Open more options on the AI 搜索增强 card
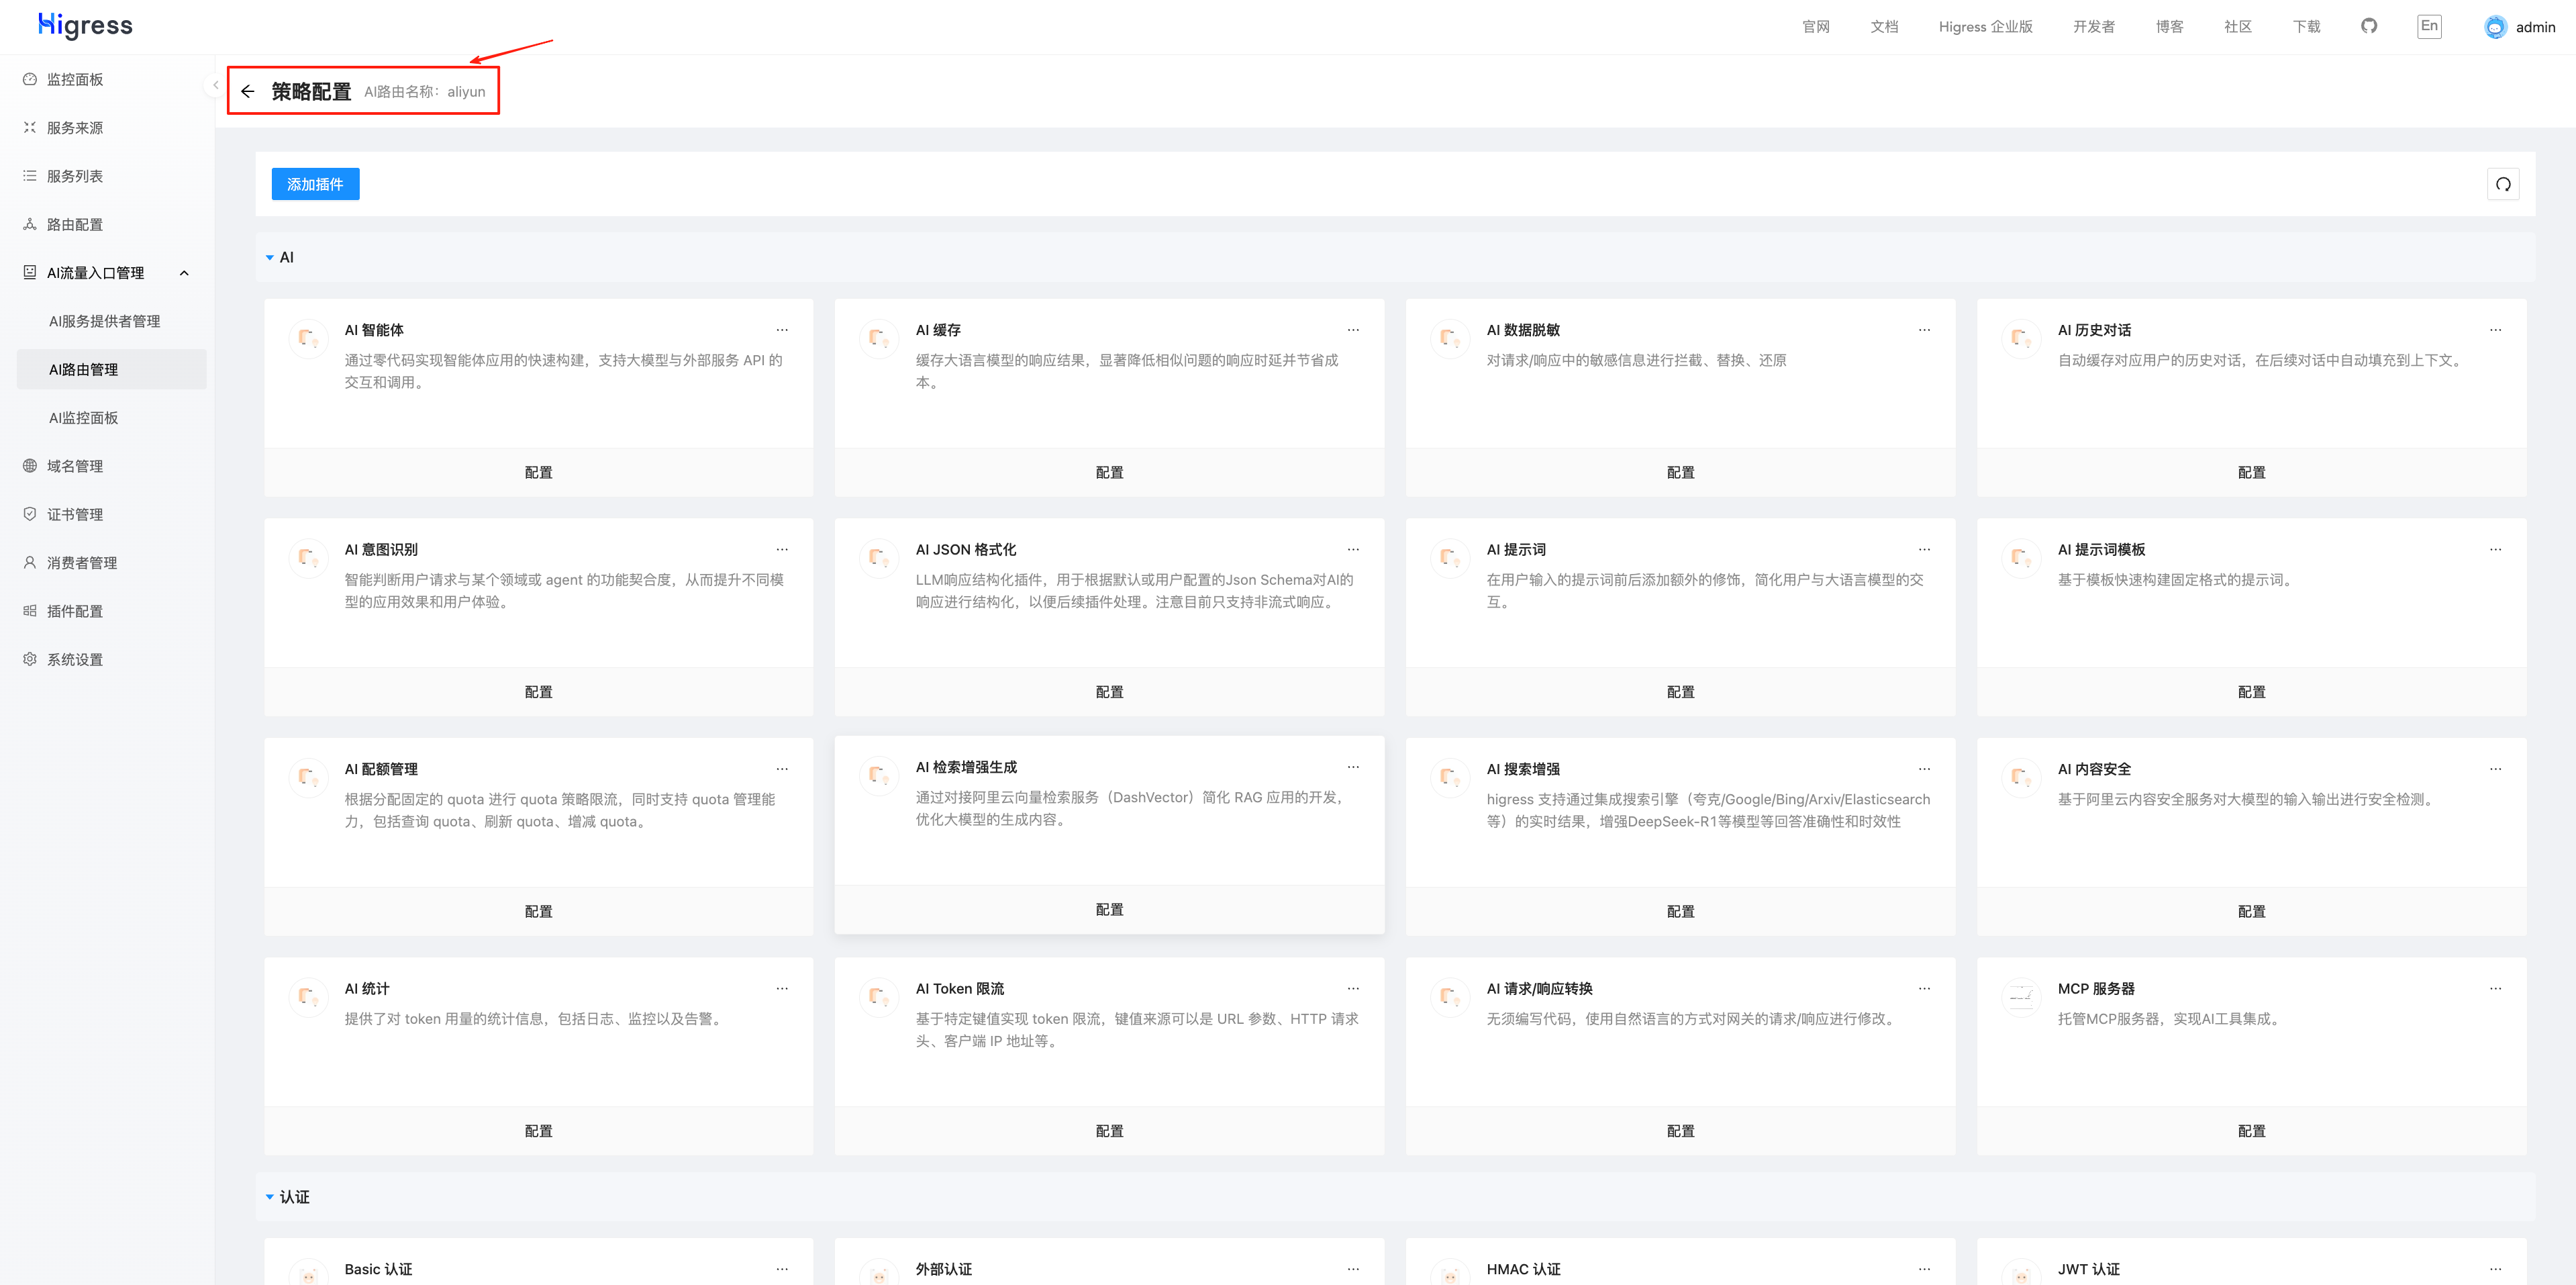The width and height of the screenshot is (2576, 1285). (x=1924, y=769)
